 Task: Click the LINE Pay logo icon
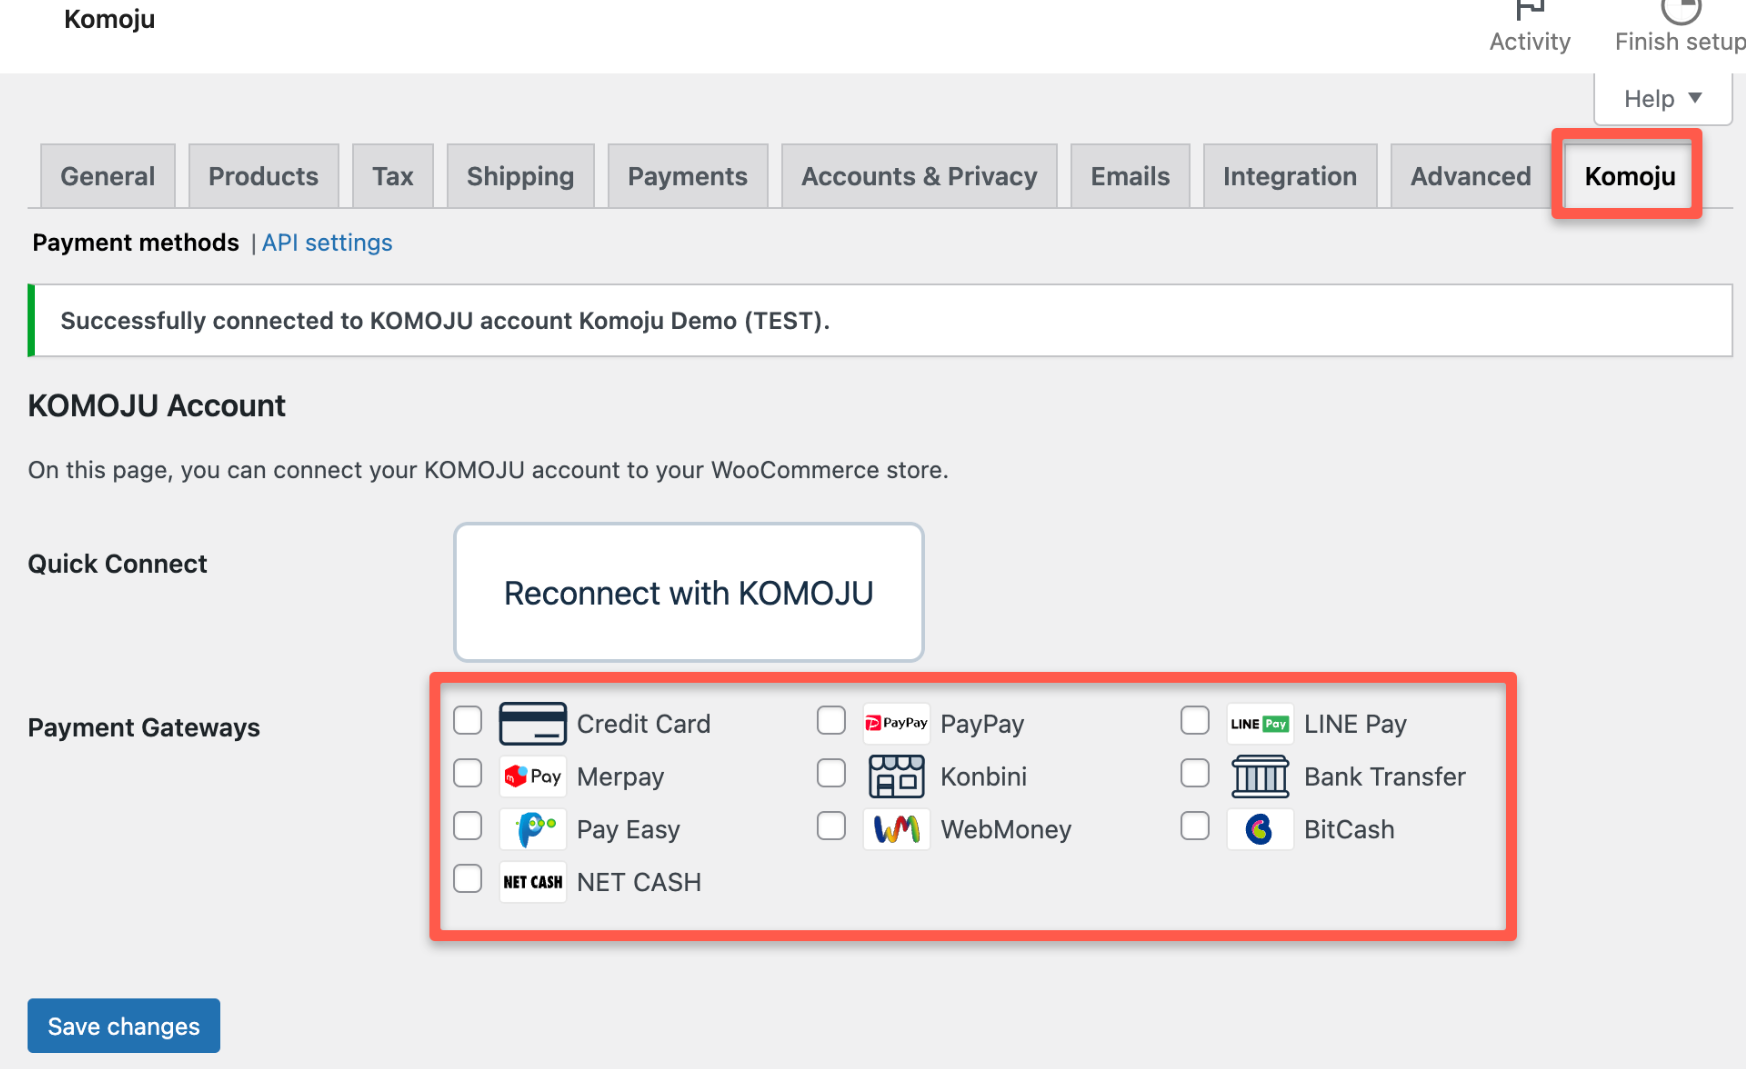[1259, 724]
